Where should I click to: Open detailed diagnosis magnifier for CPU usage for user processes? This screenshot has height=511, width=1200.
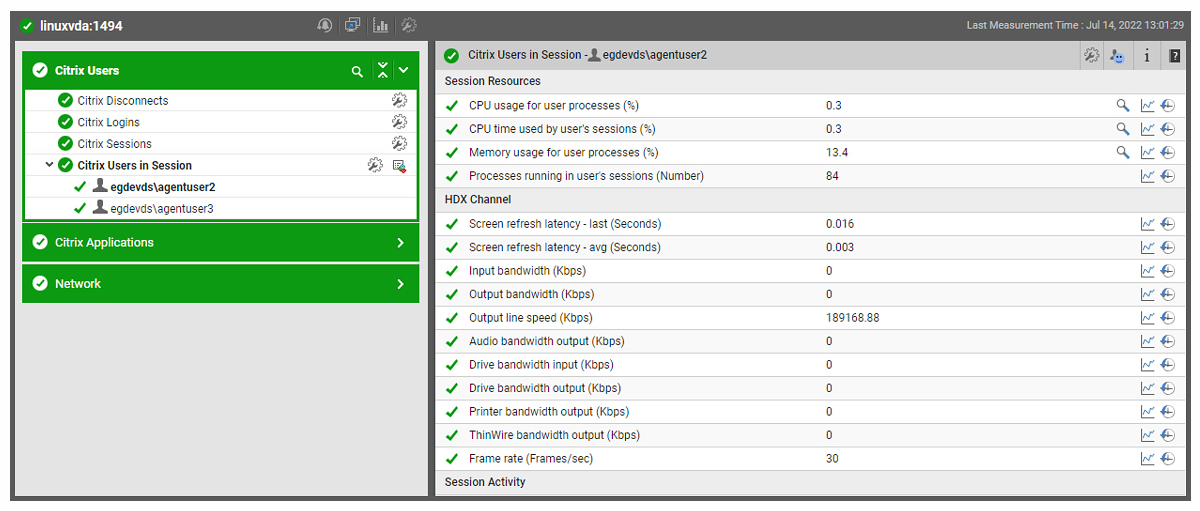(x=1123, y=105)
